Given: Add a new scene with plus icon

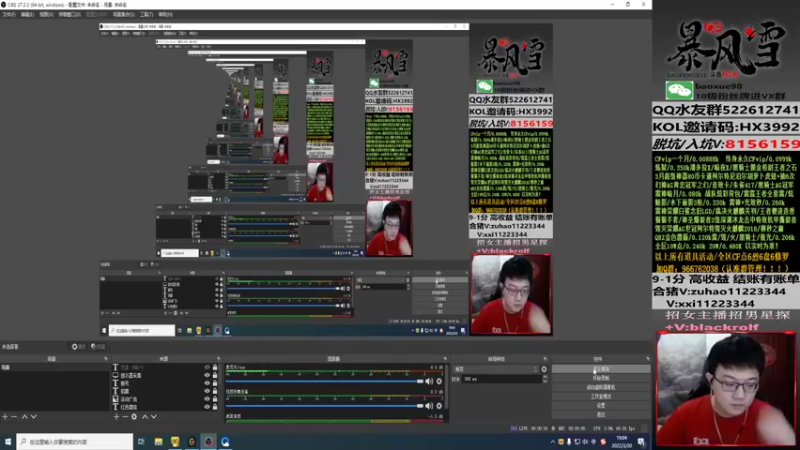Looking at the screenshot, I should pyautogui.click(x=5, y=417).
